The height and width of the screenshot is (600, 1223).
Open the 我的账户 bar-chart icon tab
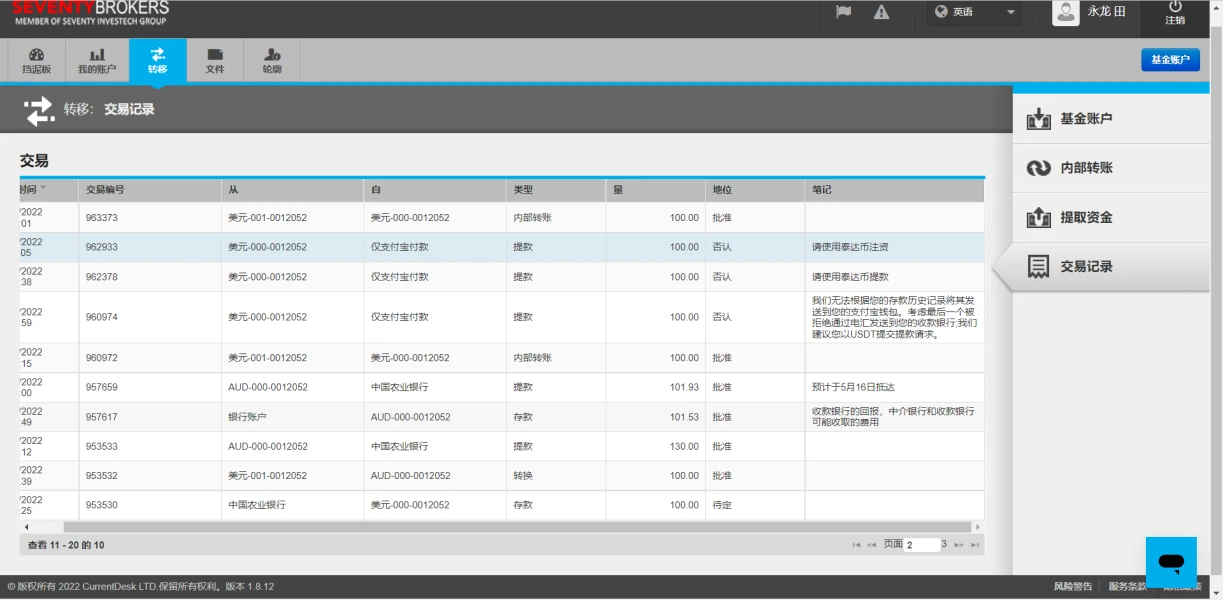(x=97, y=61)
